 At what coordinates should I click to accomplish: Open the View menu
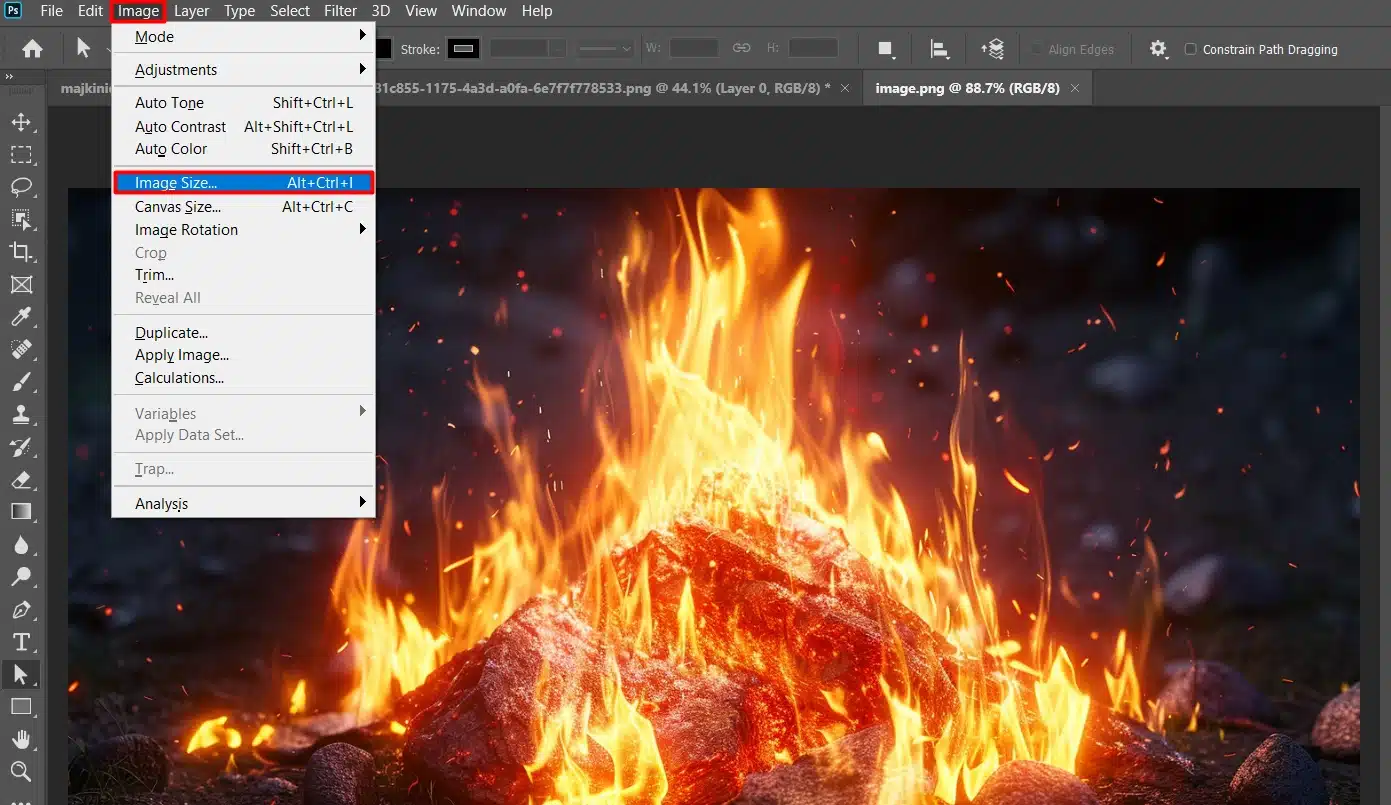pos(421,11)
